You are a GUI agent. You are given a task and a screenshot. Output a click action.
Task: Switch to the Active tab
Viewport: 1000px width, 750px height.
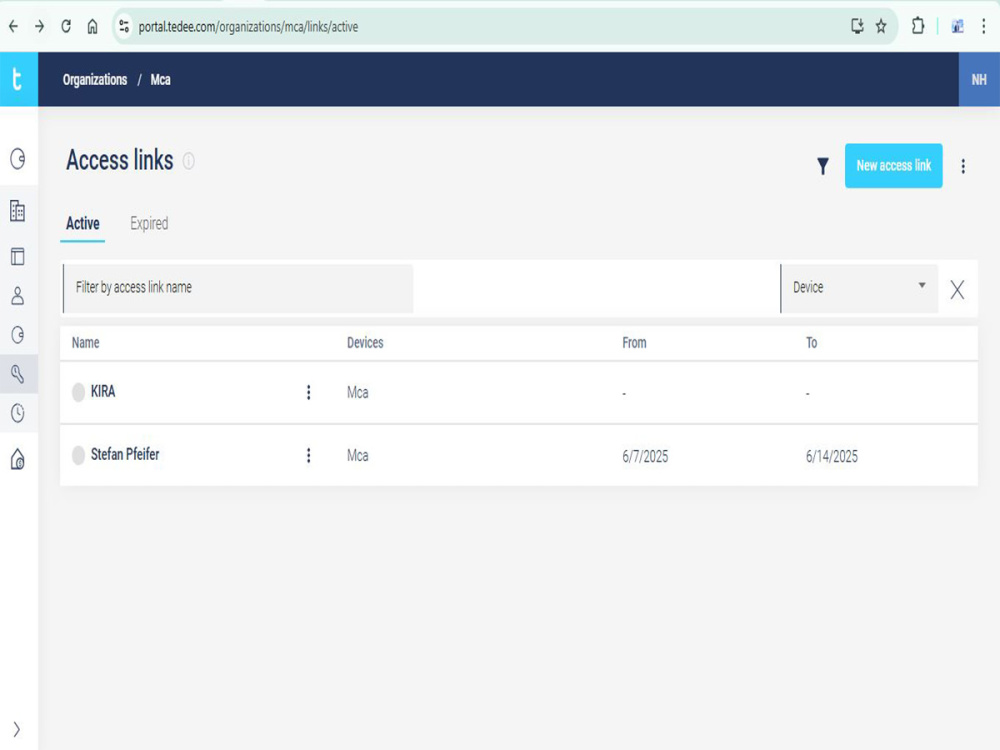pos(83,224)
